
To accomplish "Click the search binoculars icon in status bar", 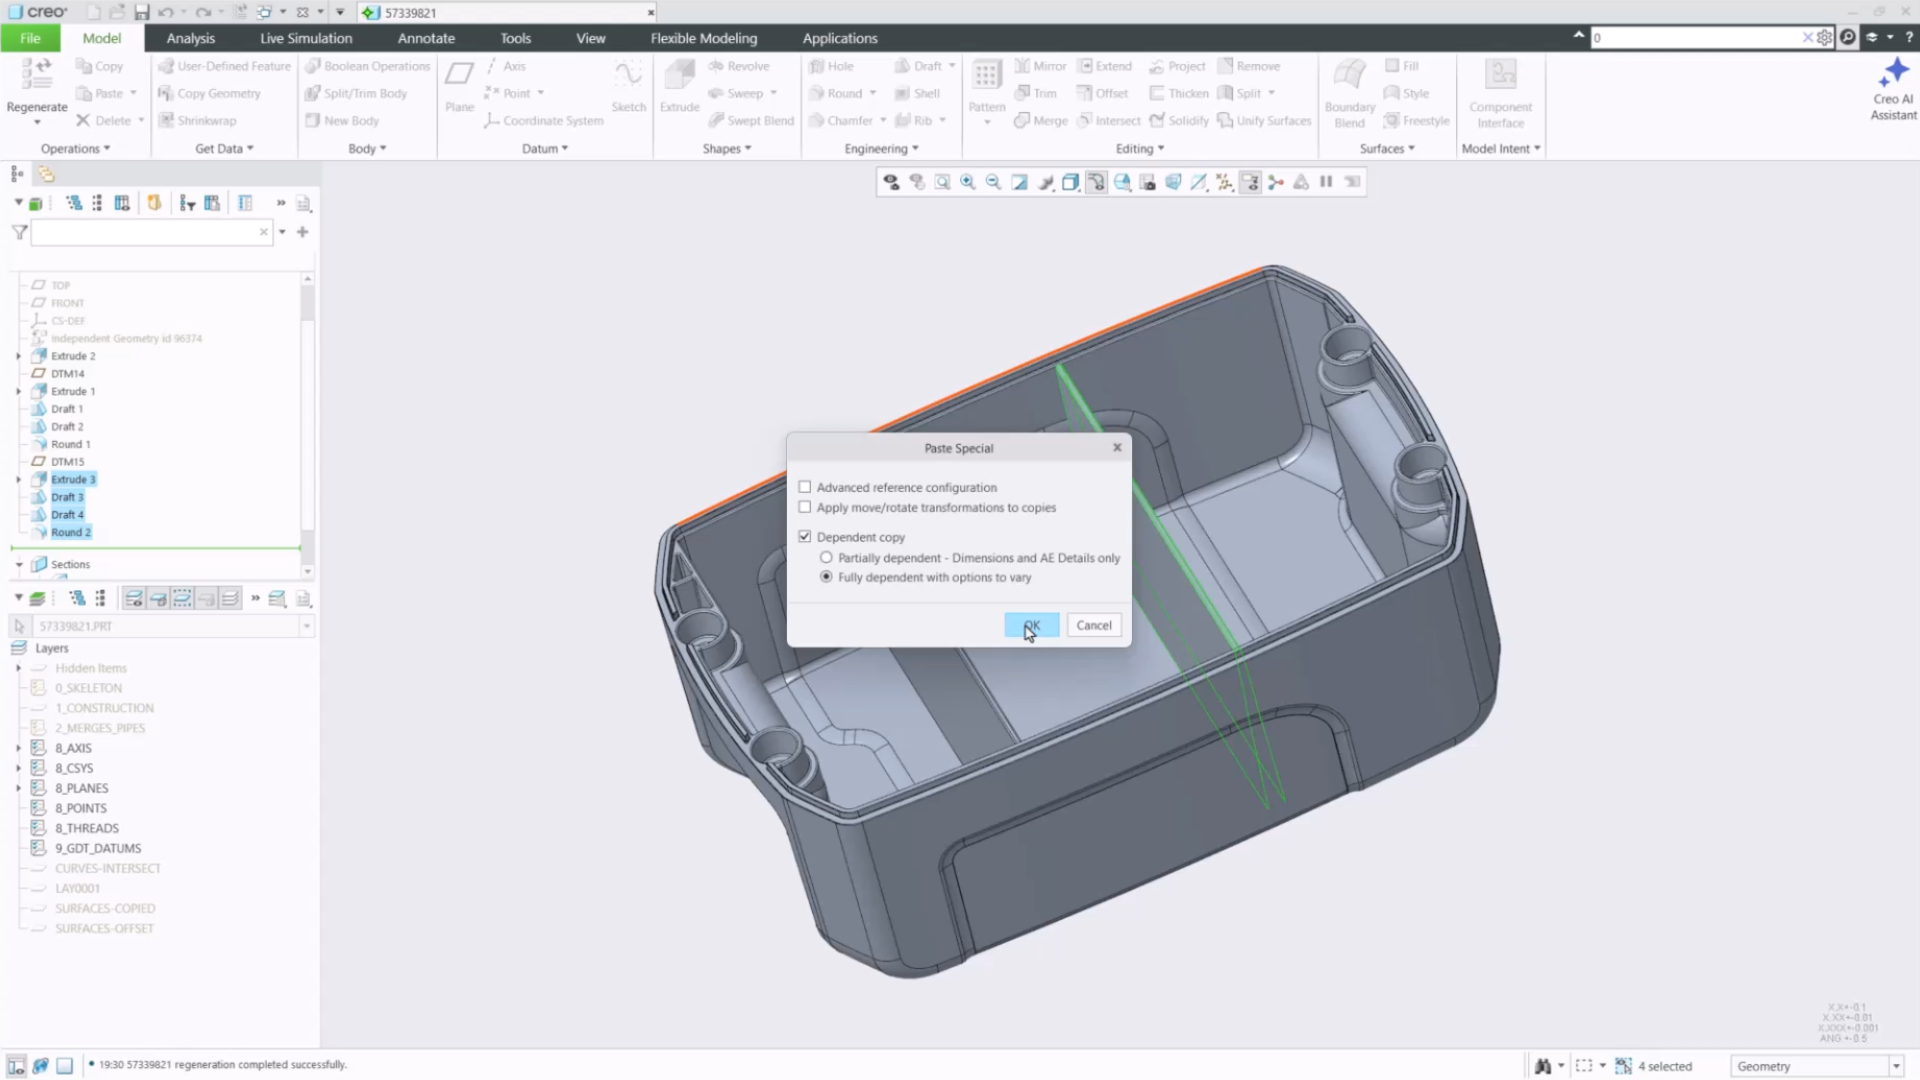I will (x=1543, y=1066).
